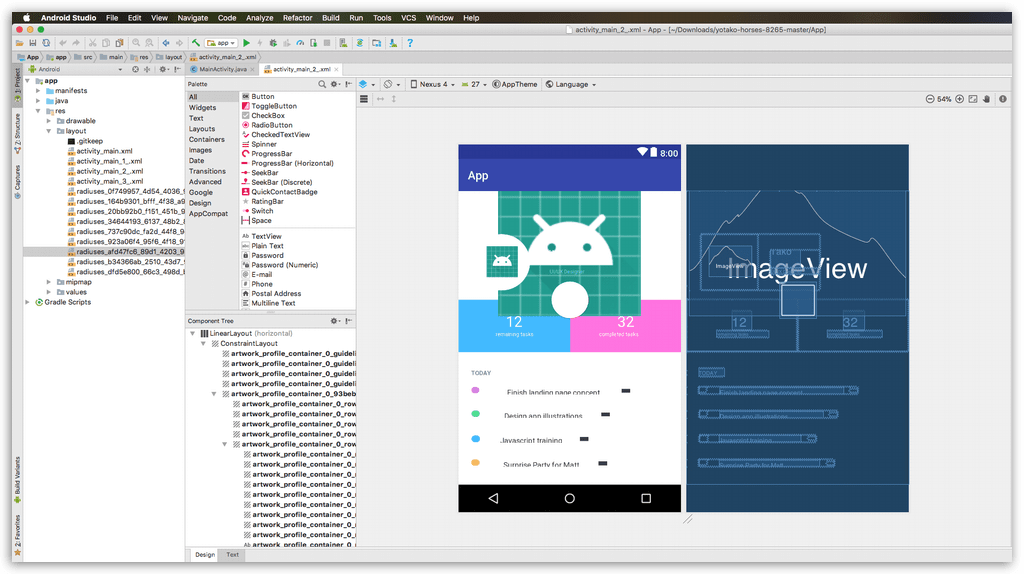Viewport: 1024px width, 574px height.
Task: Click the AppTheme button
Action: [516, 85]
